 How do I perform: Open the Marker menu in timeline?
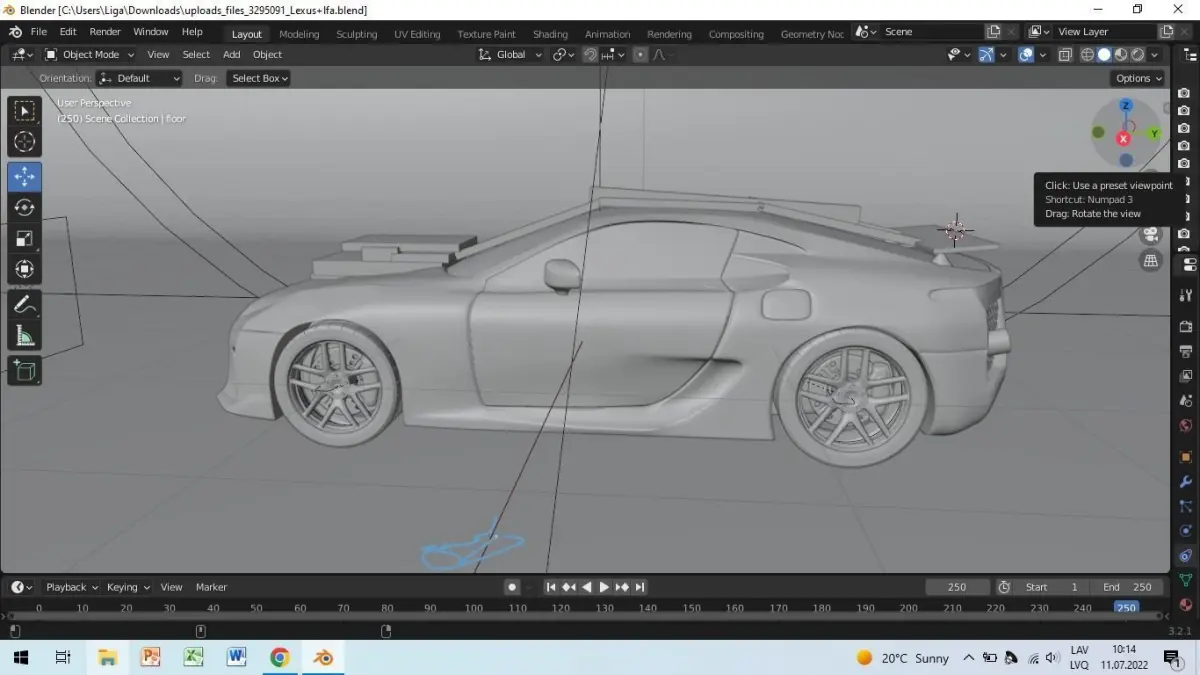coord(211,587)
